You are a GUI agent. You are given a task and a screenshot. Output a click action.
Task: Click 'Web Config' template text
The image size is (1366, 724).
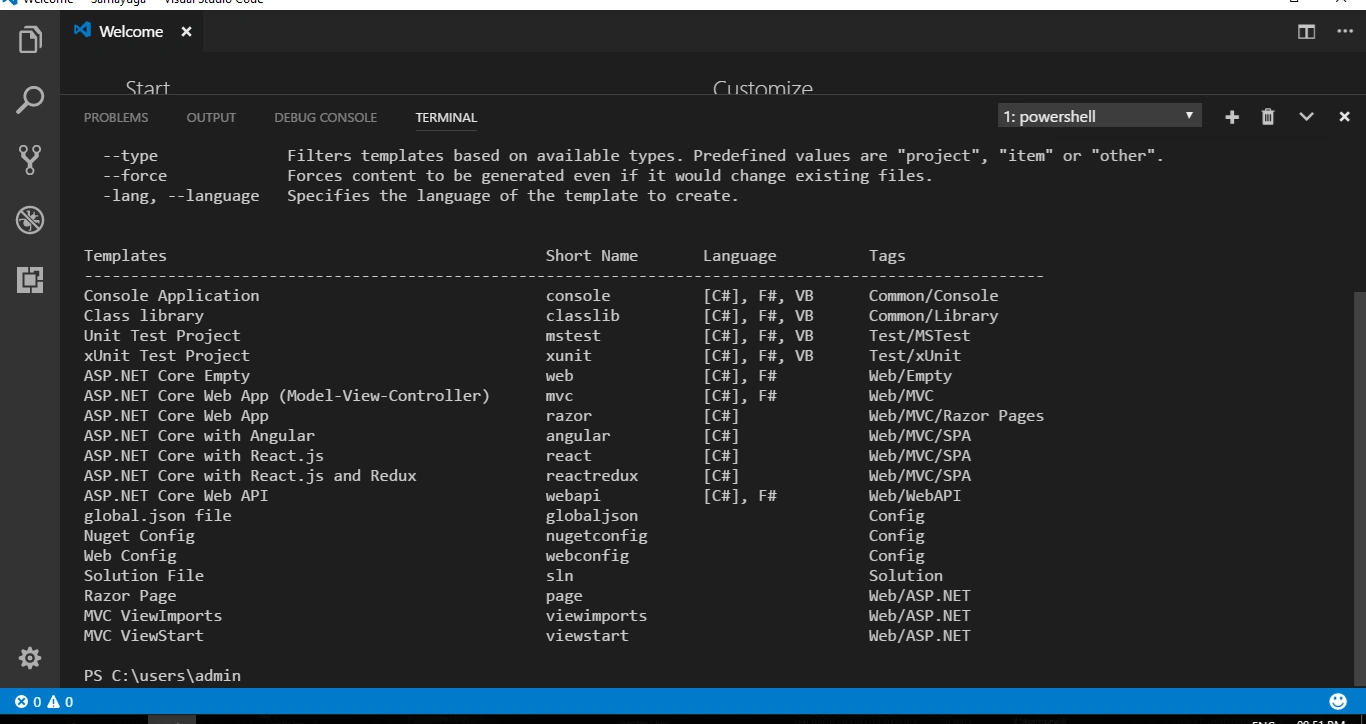pyautogui.click(x=130, y=556)
